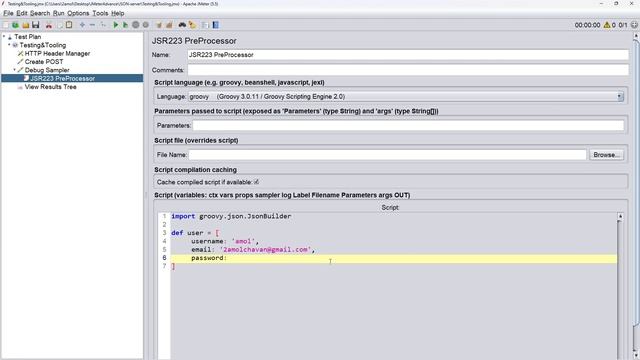Click the Comments input field

click(x=408, y=70)
